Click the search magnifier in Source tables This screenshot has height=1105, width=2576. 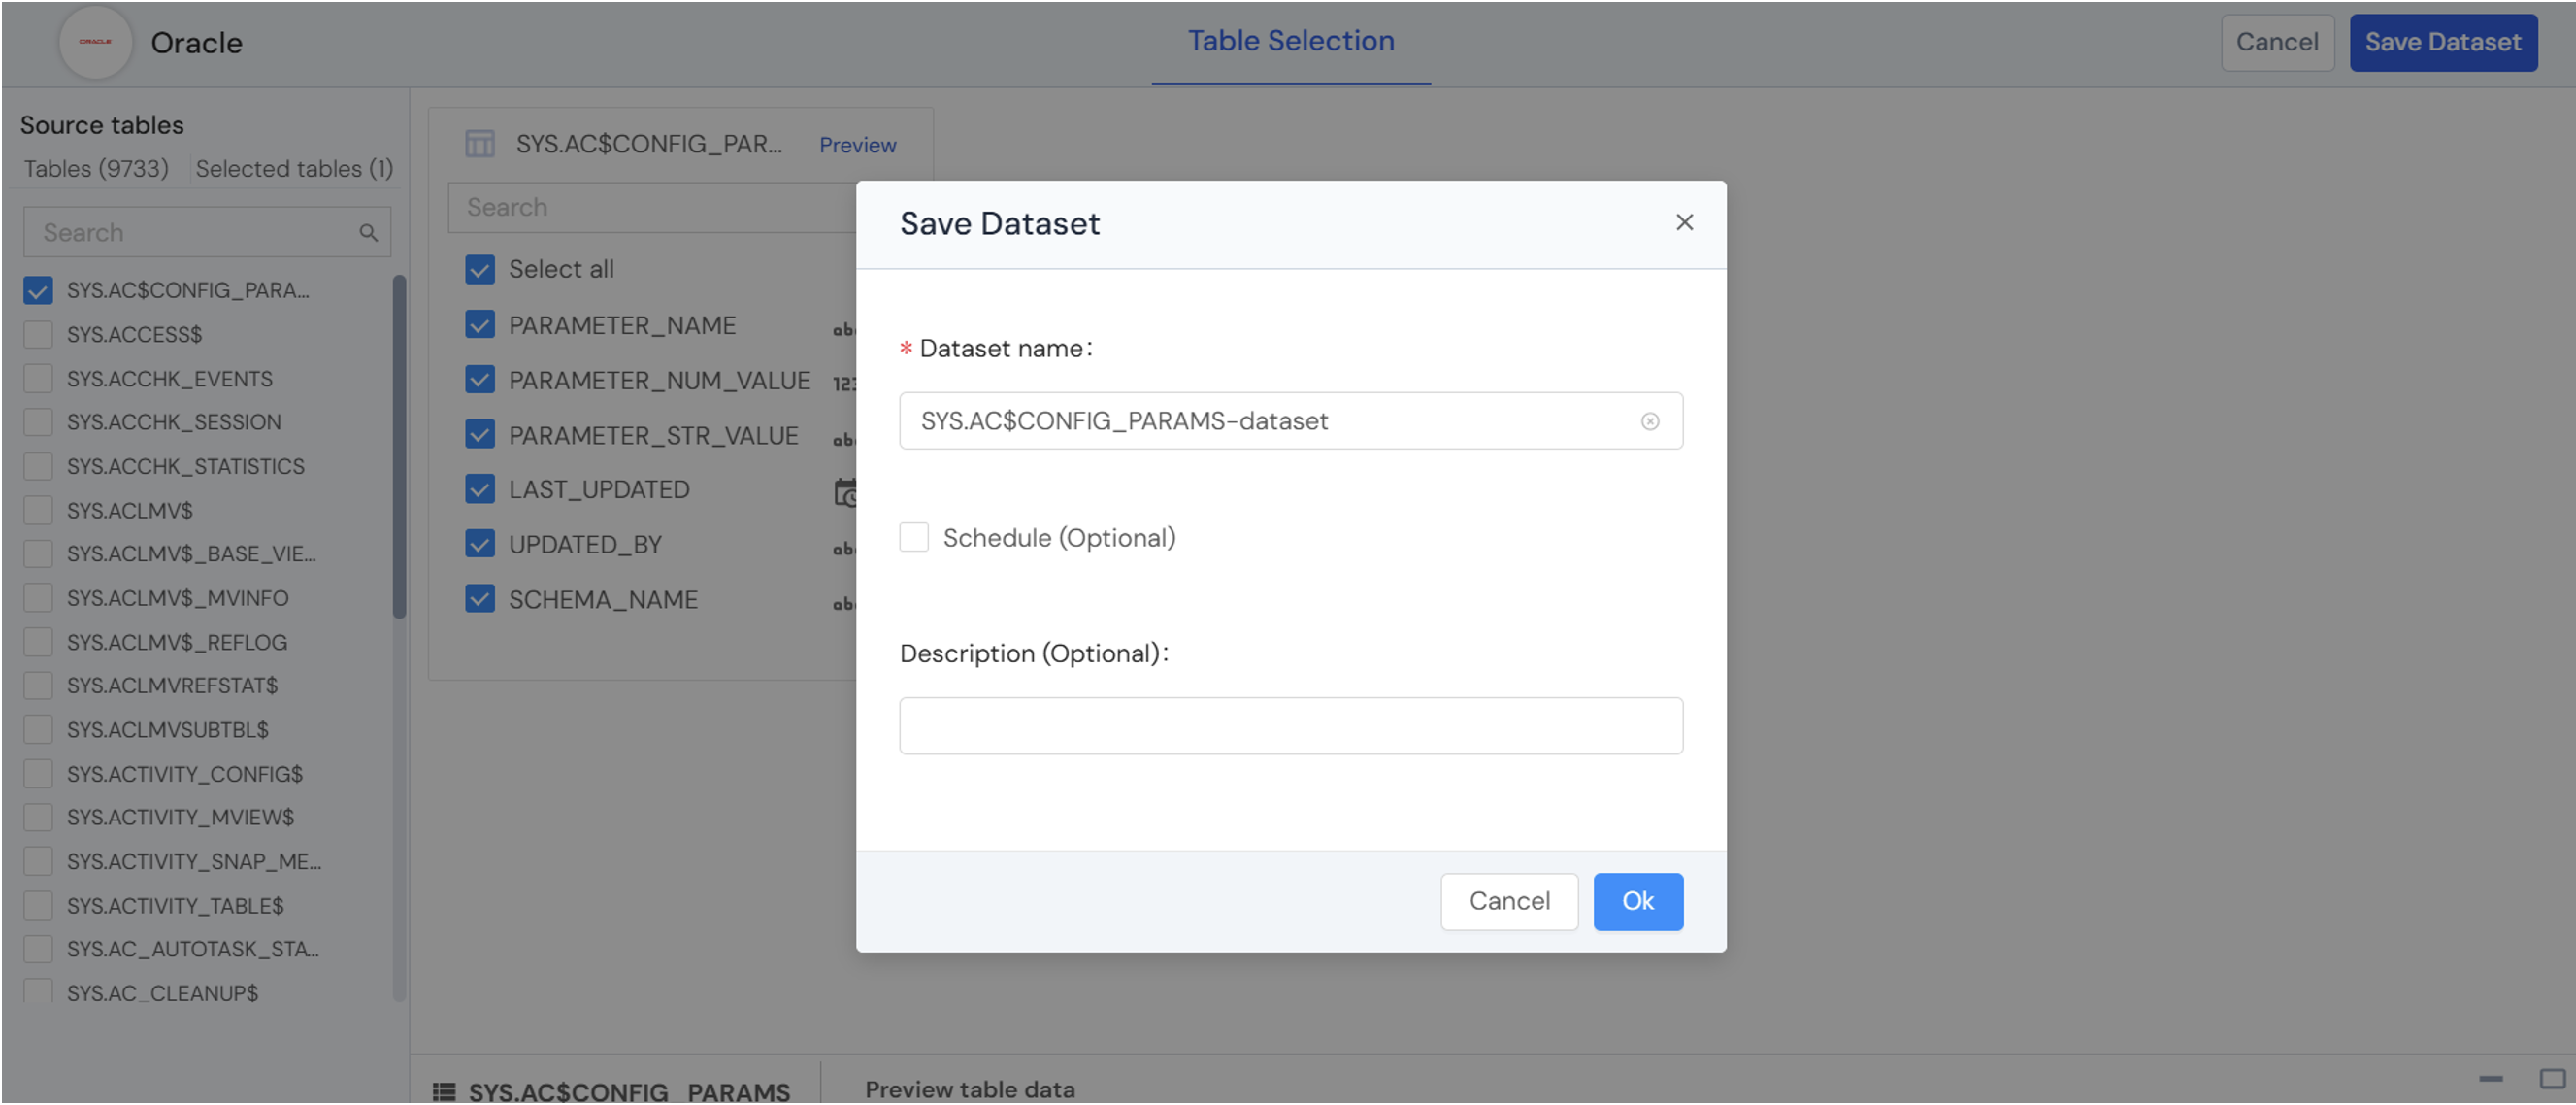pos(368,233)
